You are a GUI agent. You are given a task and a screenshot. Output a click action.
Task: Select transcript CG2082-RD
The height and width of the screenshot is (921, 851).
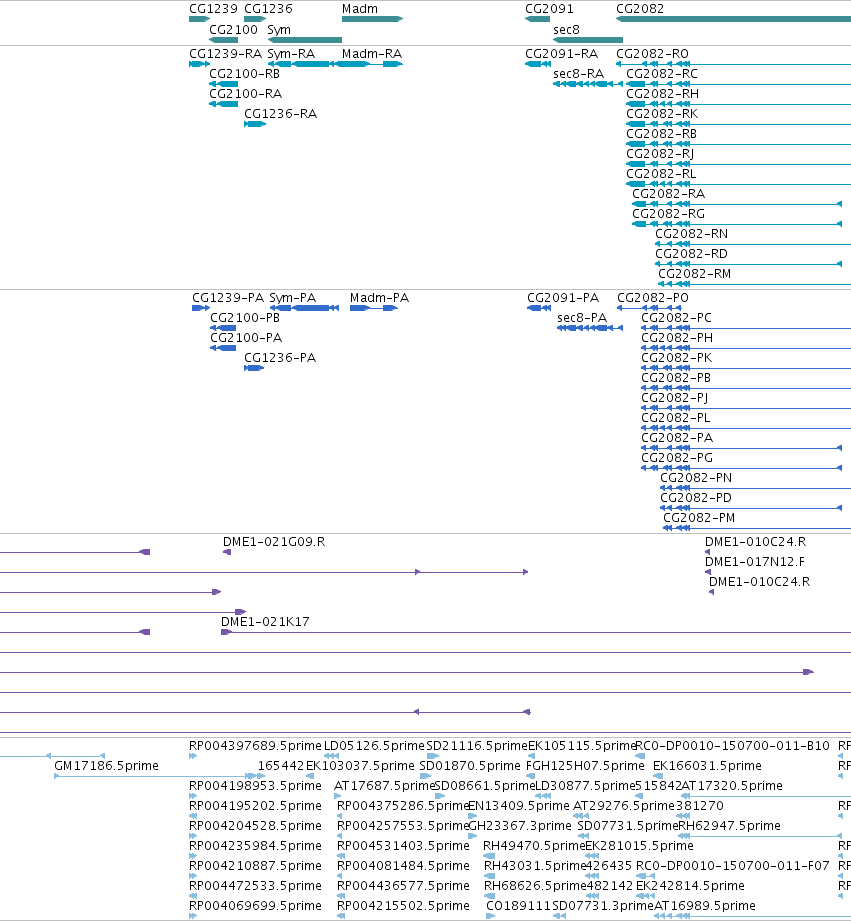(691, 253)
